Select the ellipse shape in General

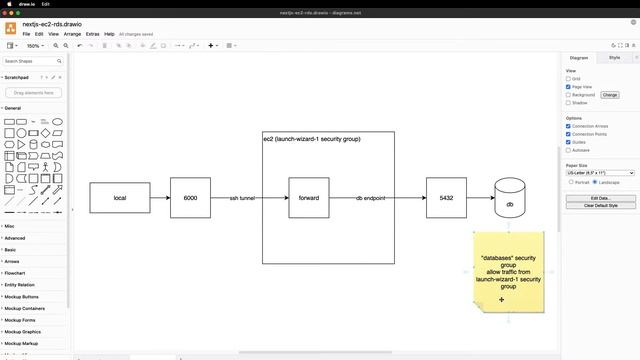pyautogui.click(x=58, y=122)
